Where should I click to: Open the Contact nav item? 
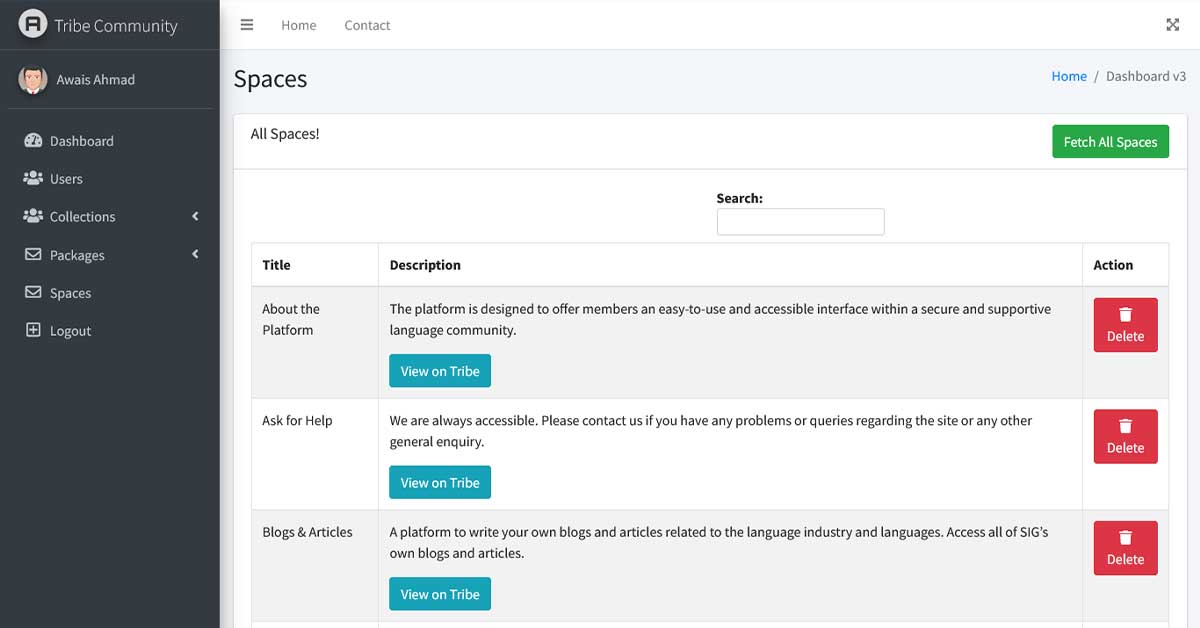[367, 25]
